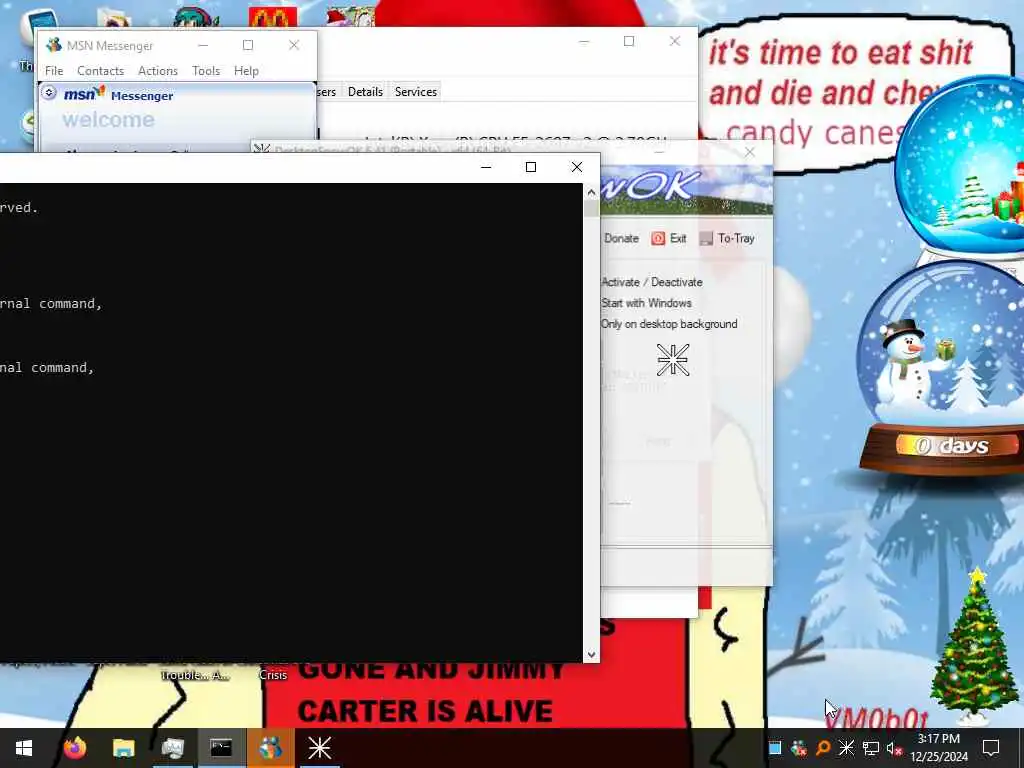Switch to Command Prompt taskbar icon

[x=221, y=748]
